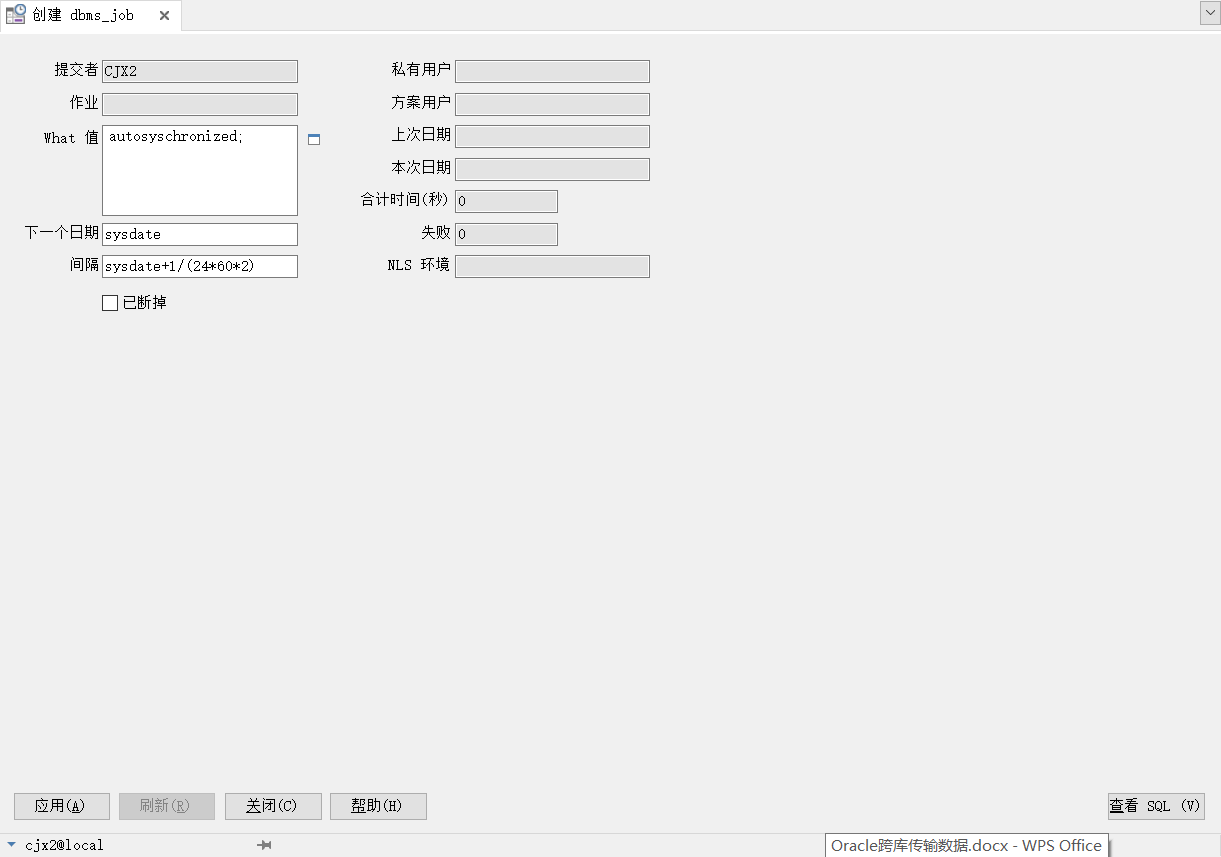Open the window list dropdown arrow
The image size is (1221, 857).
click(1208, 13)
